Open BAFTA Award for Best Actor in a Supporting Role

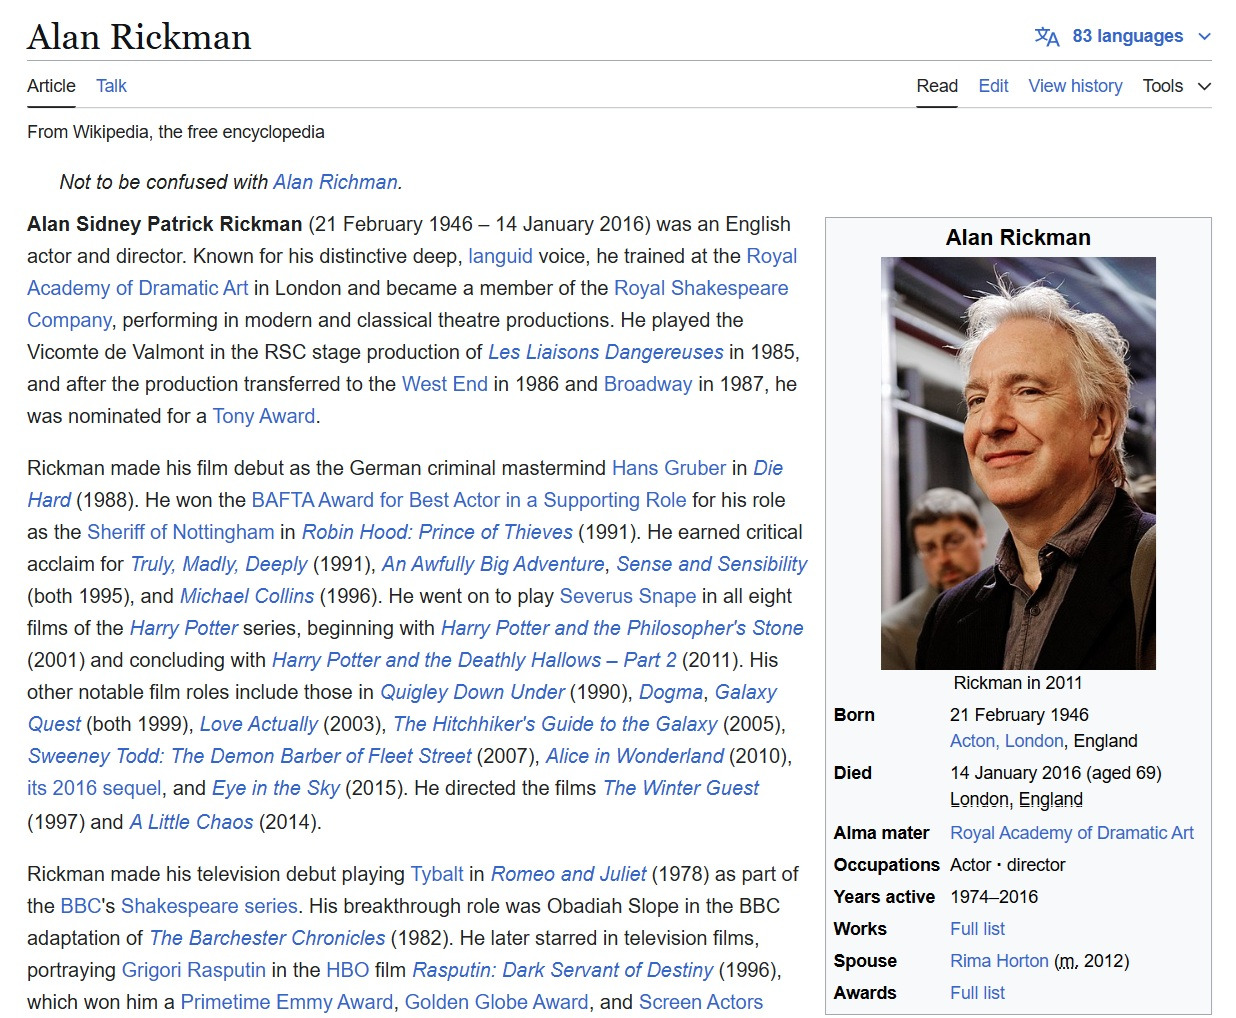[x=469, y=500]
